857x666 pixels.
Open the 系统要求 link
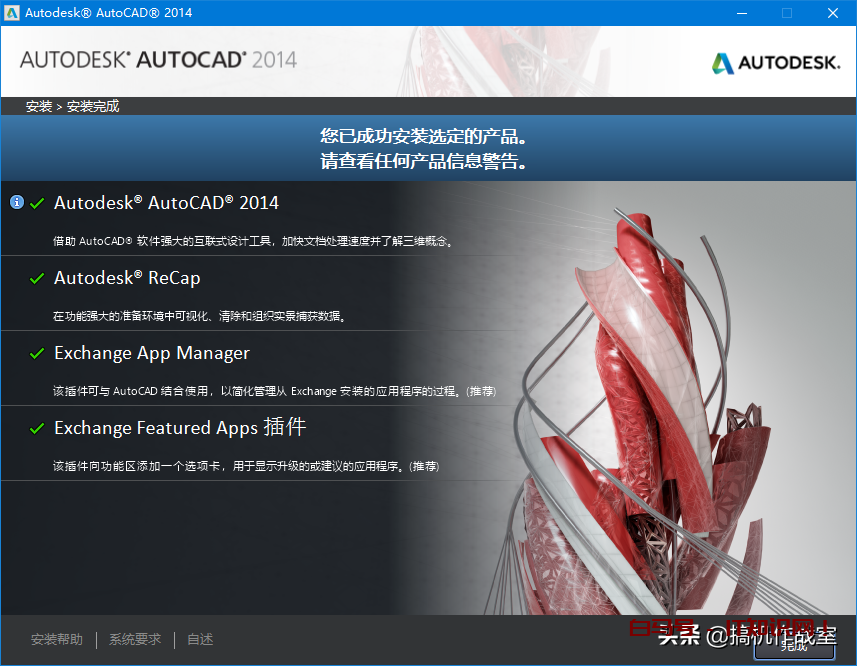tap(134, 639)
